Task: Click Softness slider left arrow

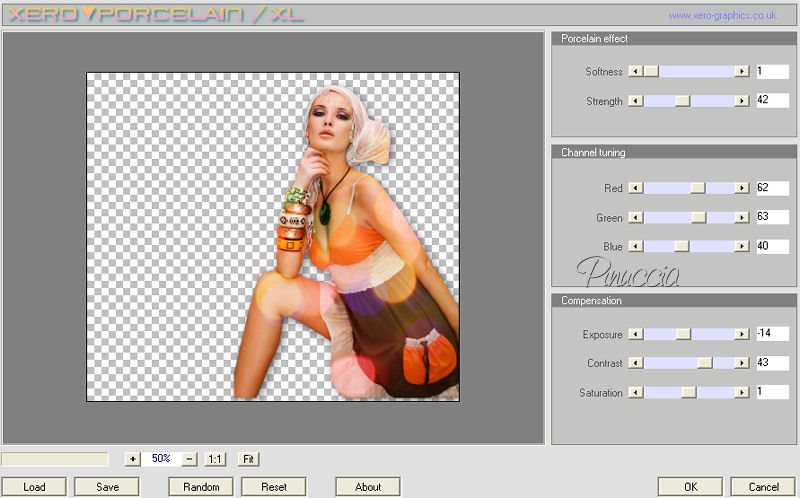Action: coord(634,72)
